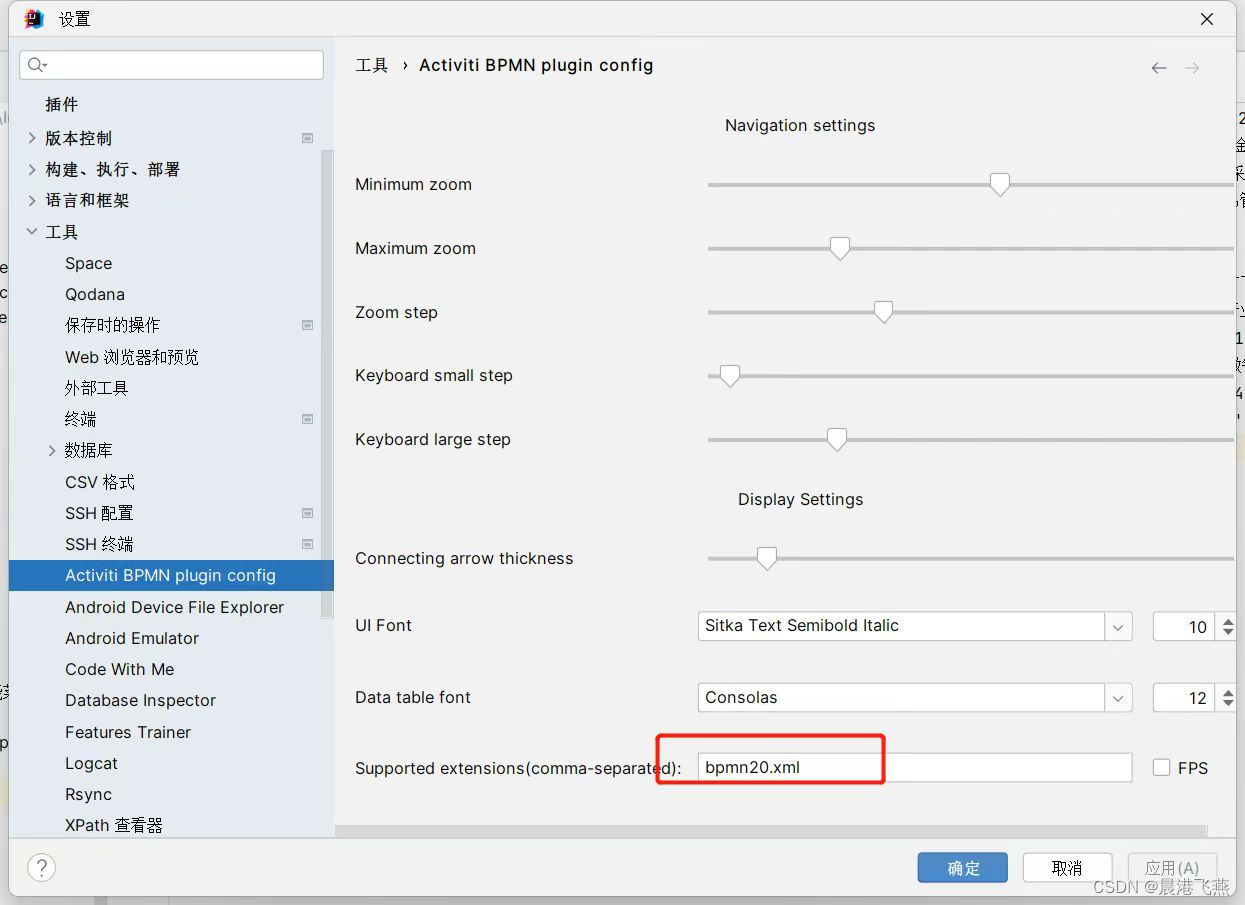Adjust Keyboard large step slider handle
The image size is (1245, 905).
[x=837, y=440]
